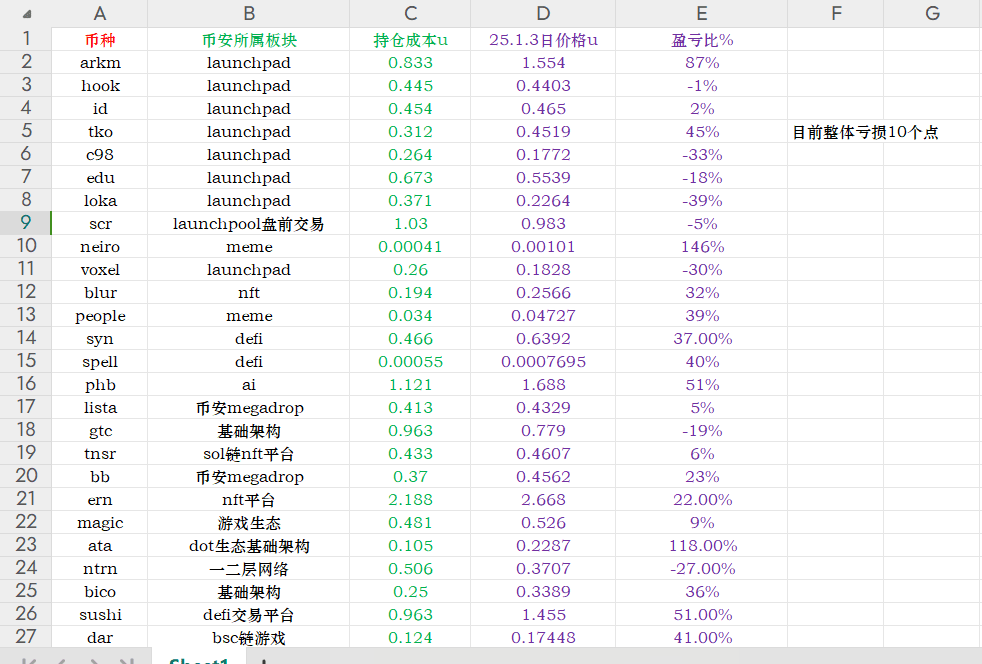The width and height of the screenshot is (982, 664).
Task: Select sushi price cell 1.455
Action: [543, 615]
